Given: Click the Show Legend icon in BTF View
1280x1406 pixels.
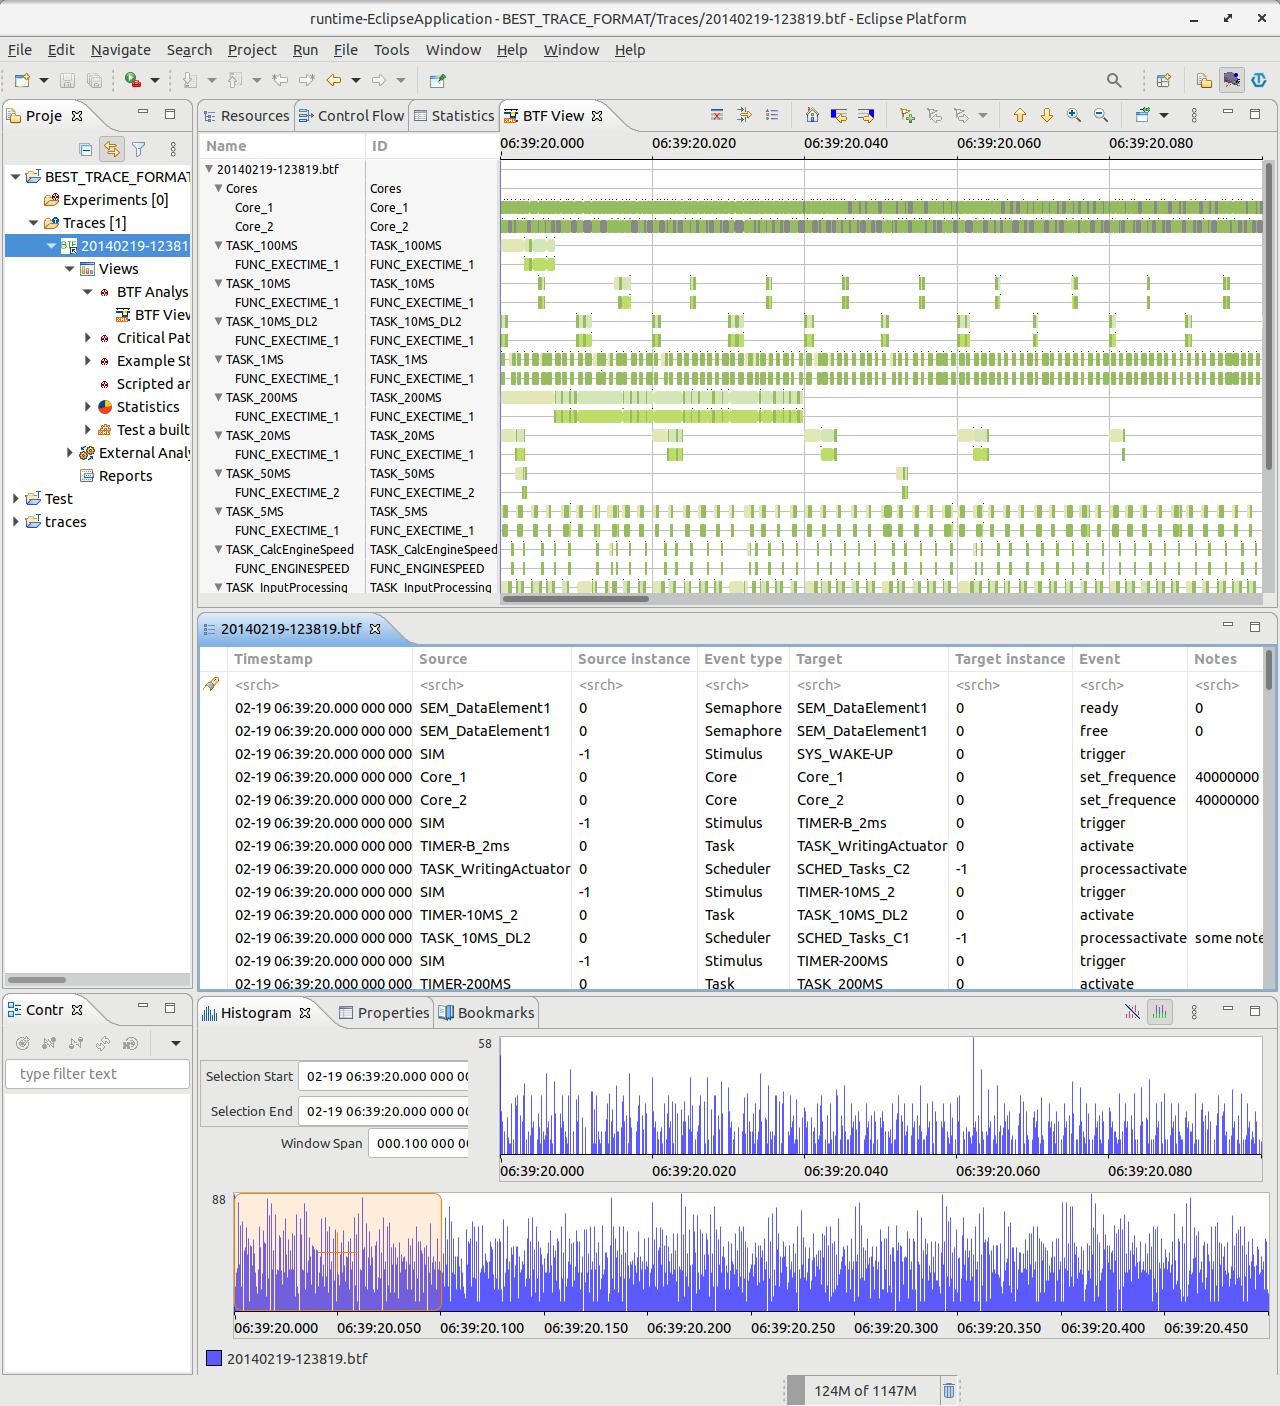Looking at the screenshot, I should coord(772,116).
